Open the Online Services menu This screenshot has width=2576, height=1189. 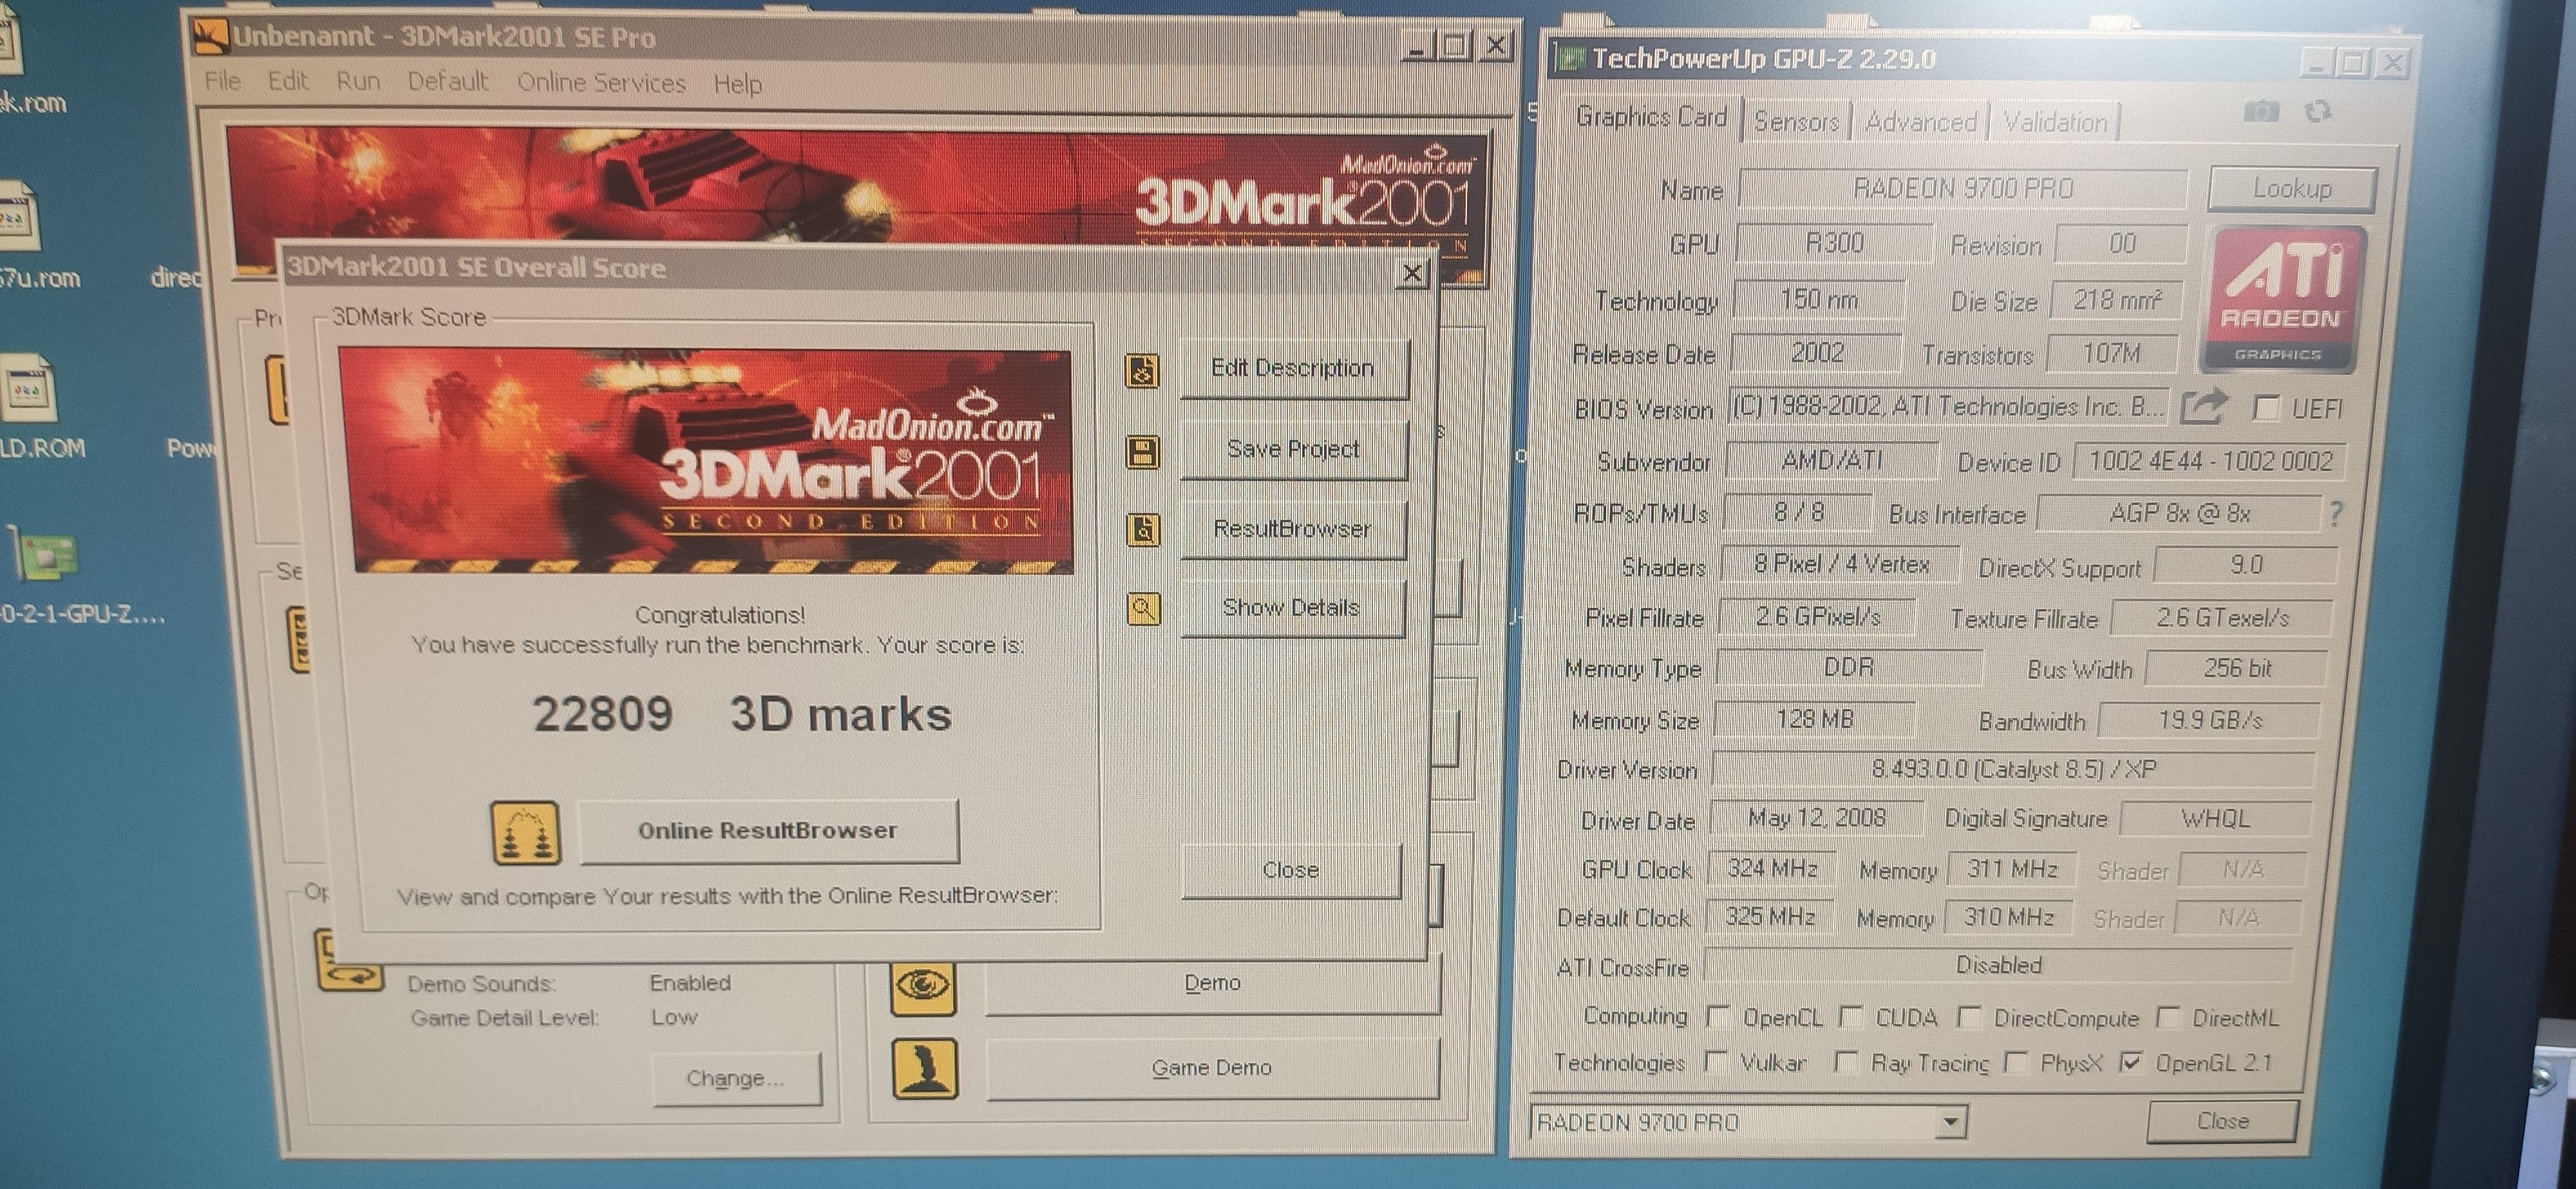pos(601,82)
